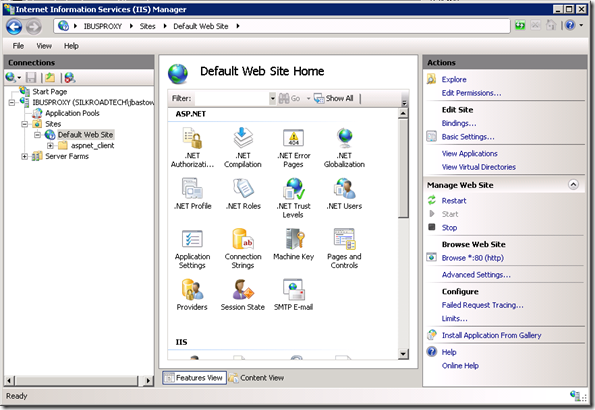Collapse the Manage Web Site section
This screenshot has height=410, width=595.
coord(573,185)
